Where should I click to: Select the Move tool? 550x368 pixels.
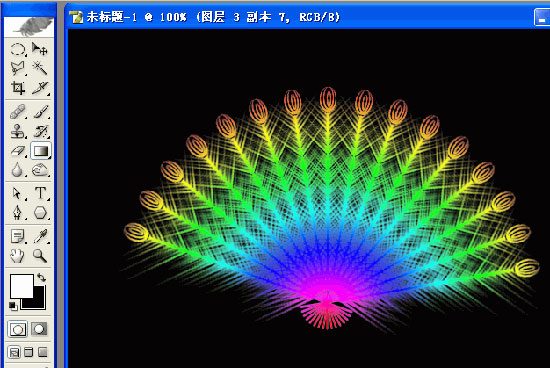coord(40,49)
